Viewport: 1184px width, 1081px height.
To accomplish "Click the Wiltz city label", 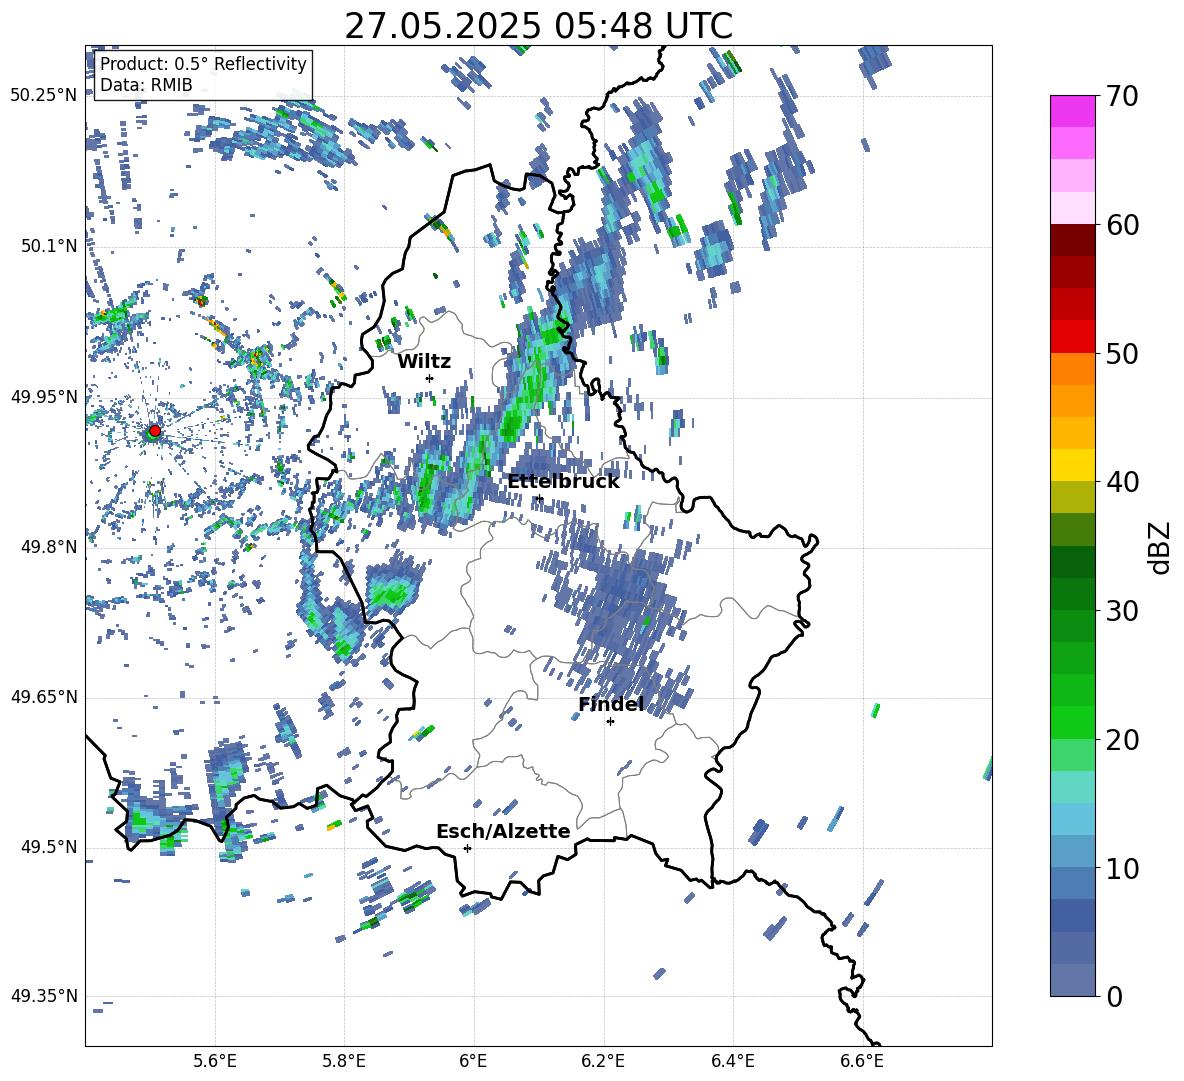I will 424,362.
